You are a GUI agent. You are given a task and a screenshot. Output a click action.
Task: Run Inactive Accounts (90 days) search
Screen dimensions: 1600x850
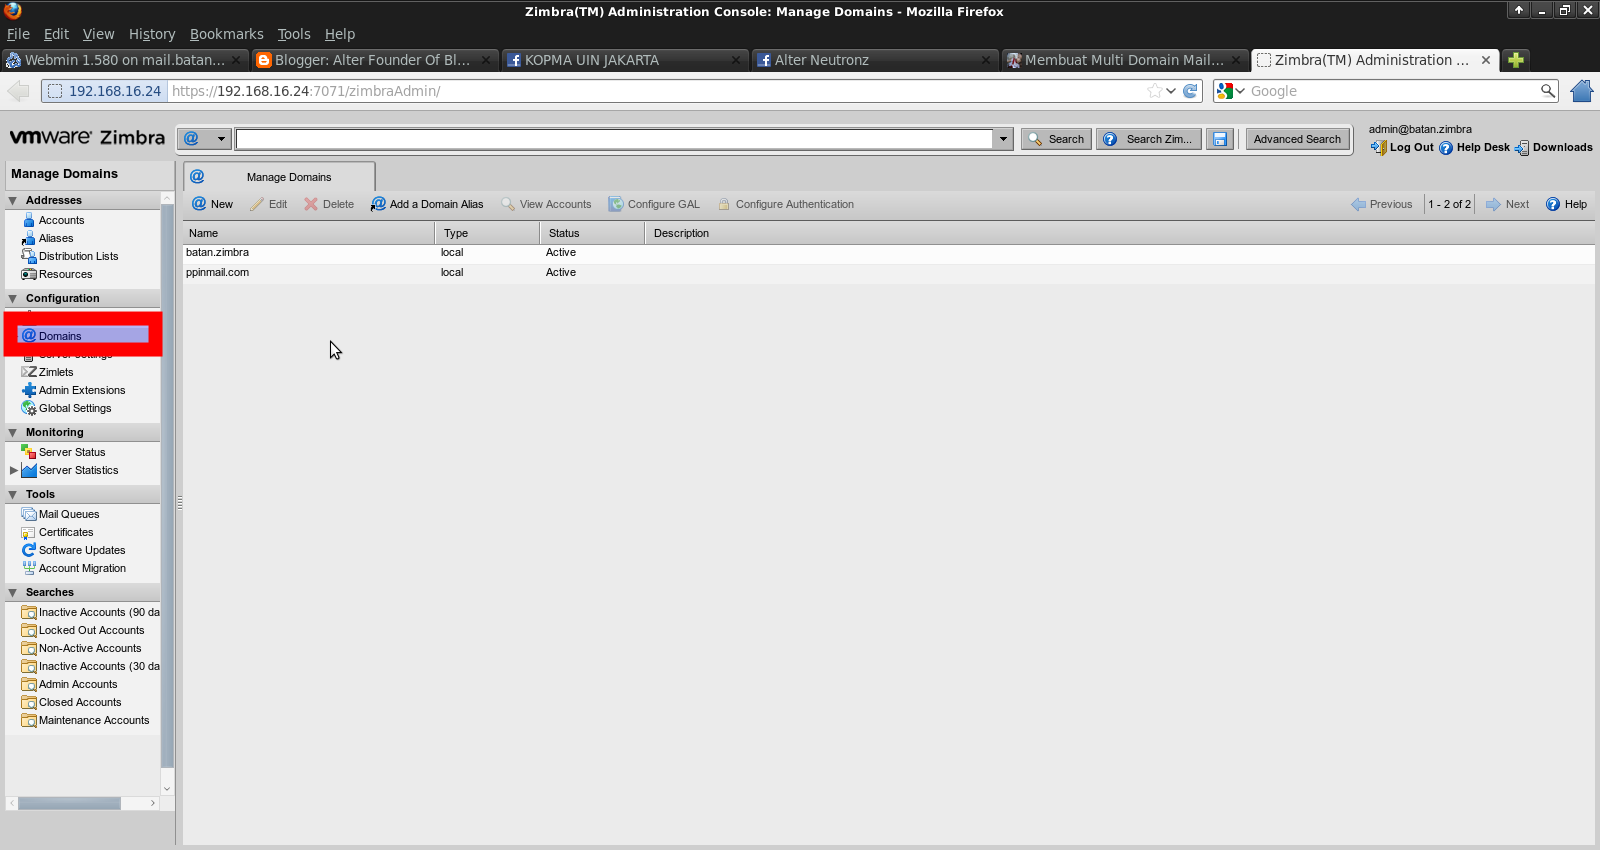coord(98,612)
